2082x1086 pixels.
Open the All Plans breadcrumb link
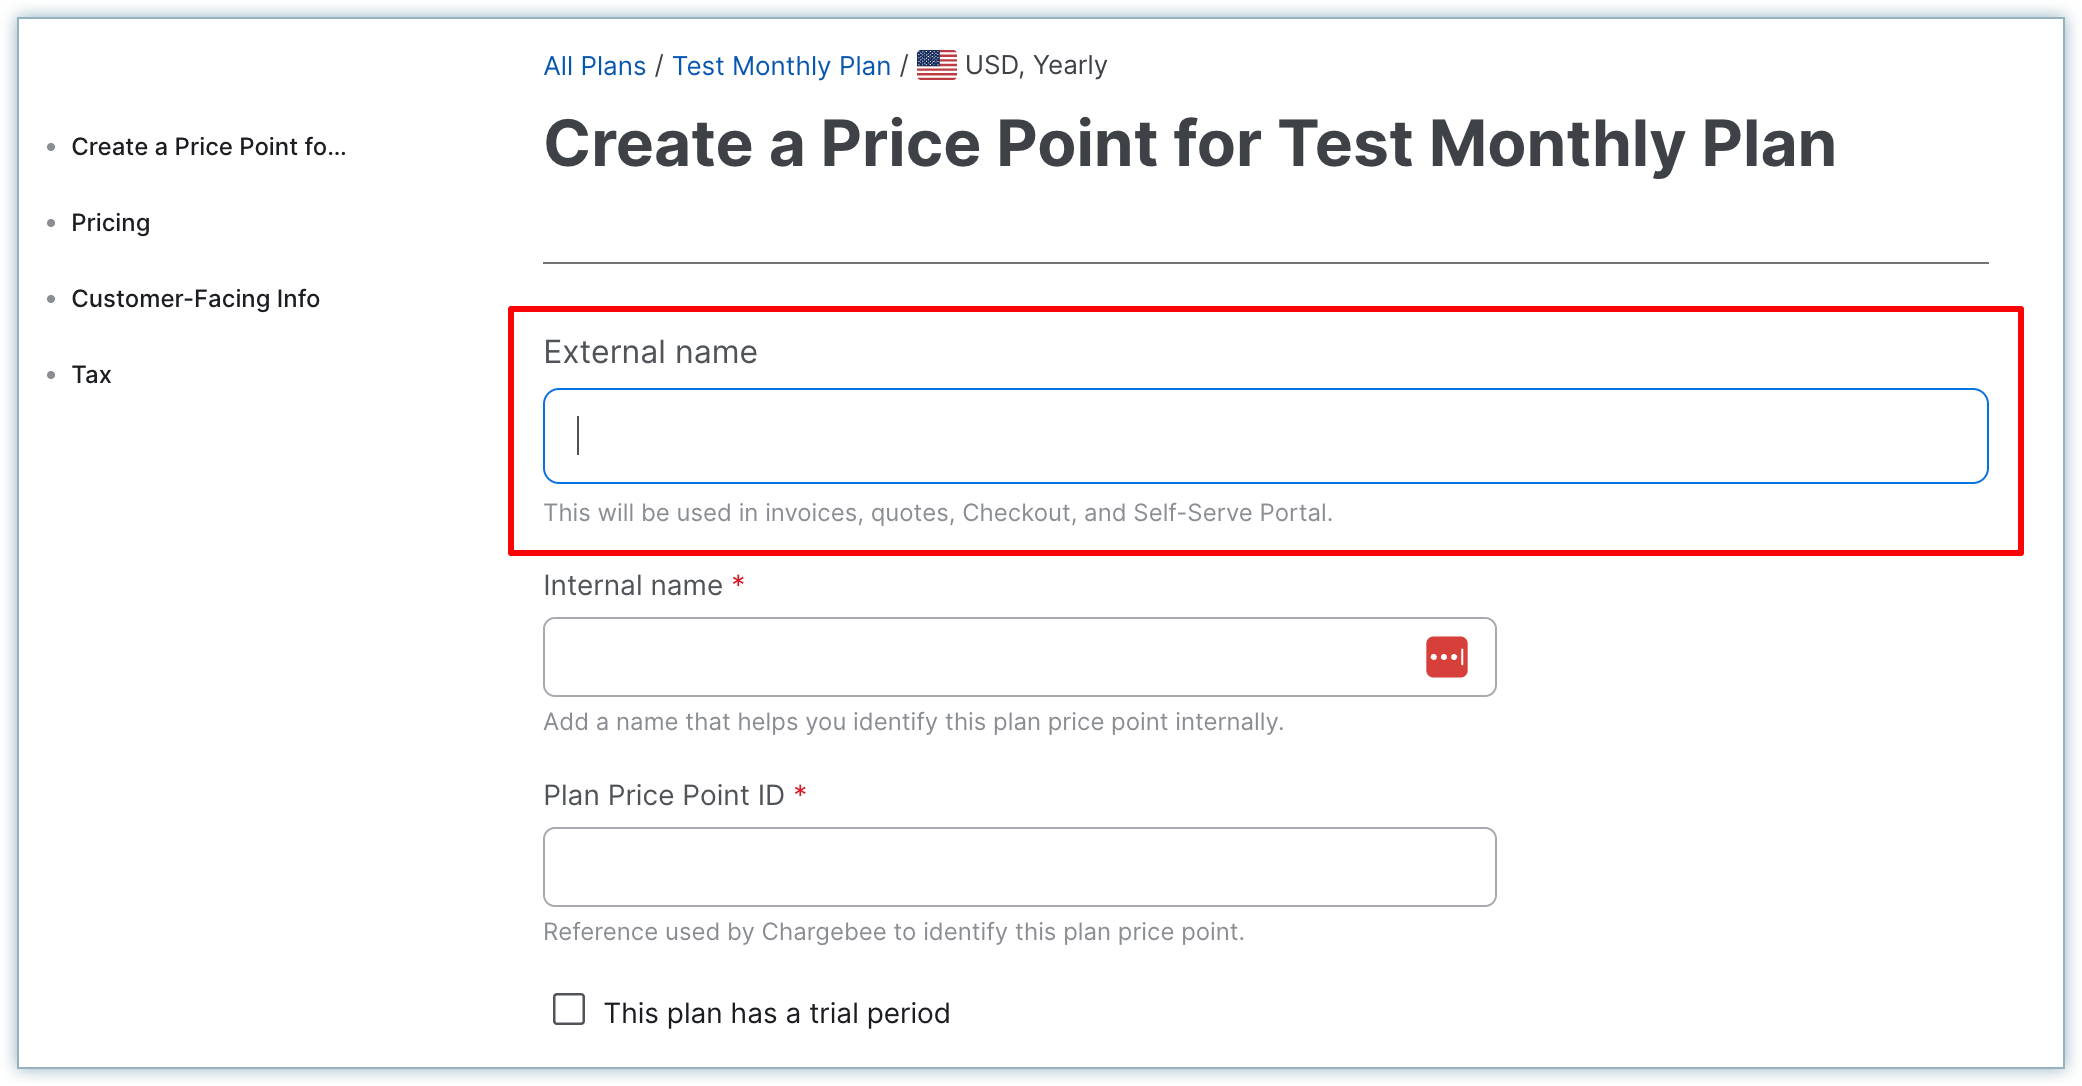pos(594,66)
